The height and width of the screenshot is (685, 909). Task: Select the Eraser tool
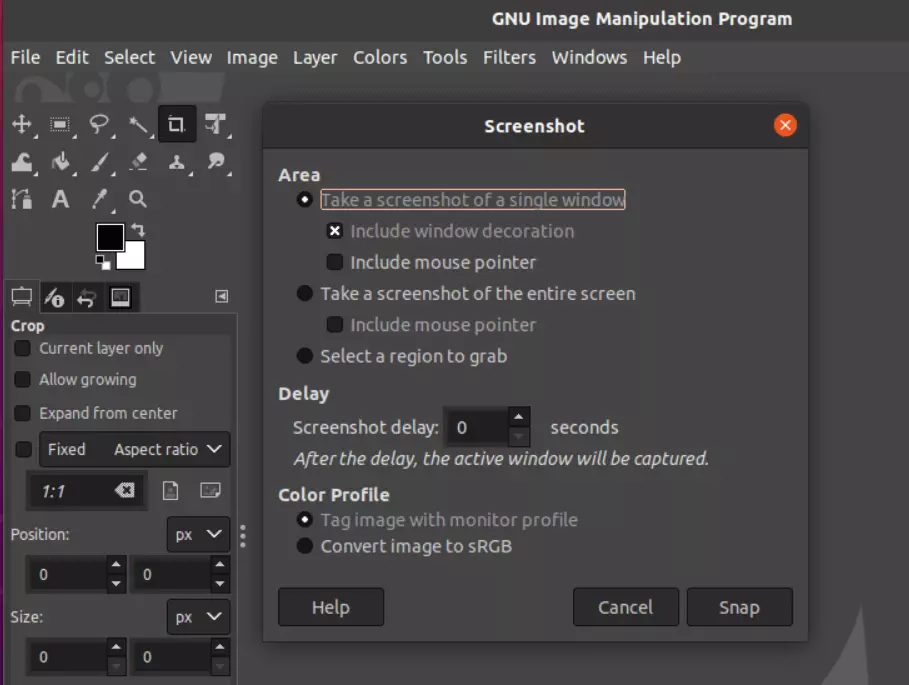click(x=138, y=162)
